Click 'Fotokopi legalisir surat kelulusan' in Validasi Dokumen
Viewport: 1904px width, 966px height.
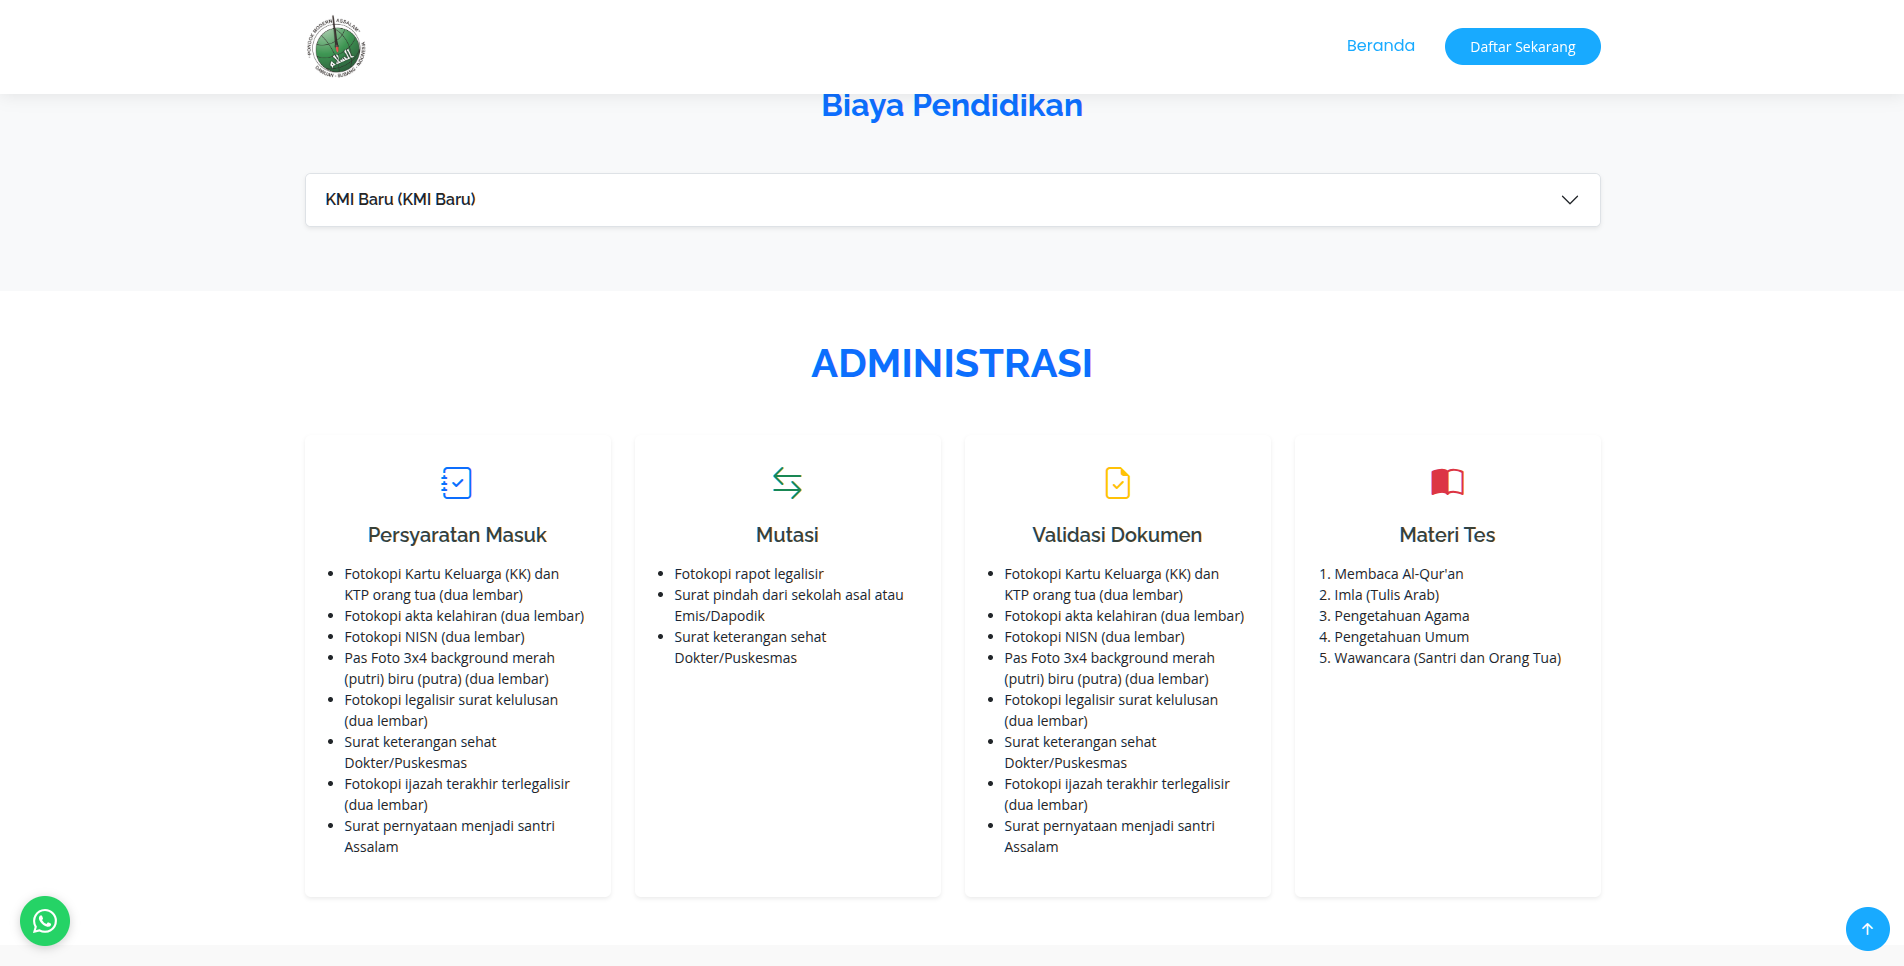(1110, 710)
